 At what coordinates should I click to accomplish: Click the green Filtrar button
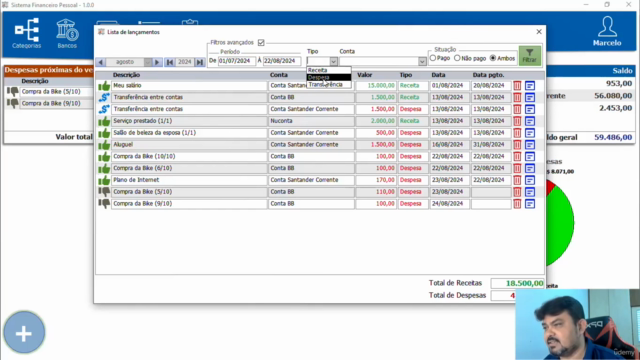[x=529, y=56]
